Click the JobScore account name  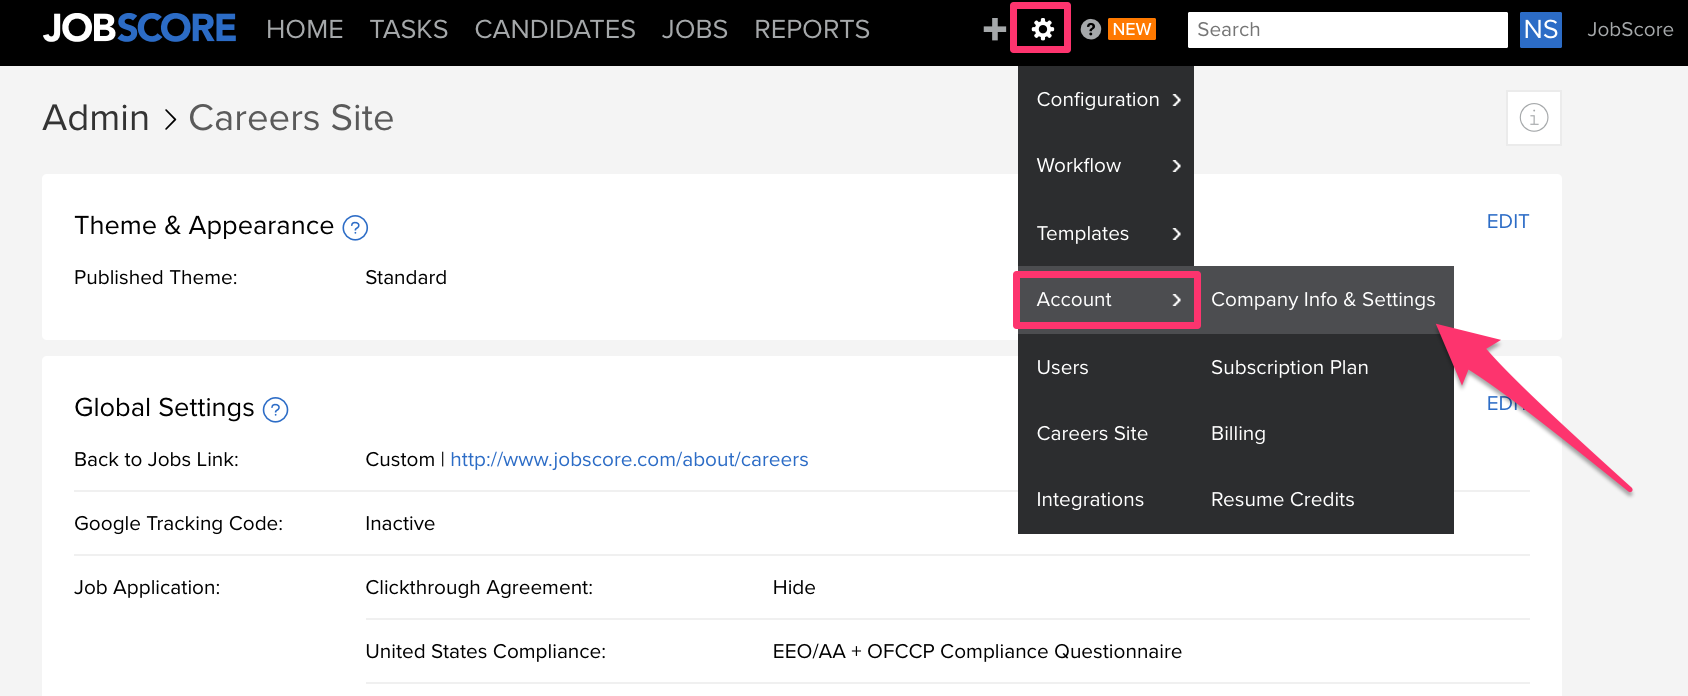1630,30
